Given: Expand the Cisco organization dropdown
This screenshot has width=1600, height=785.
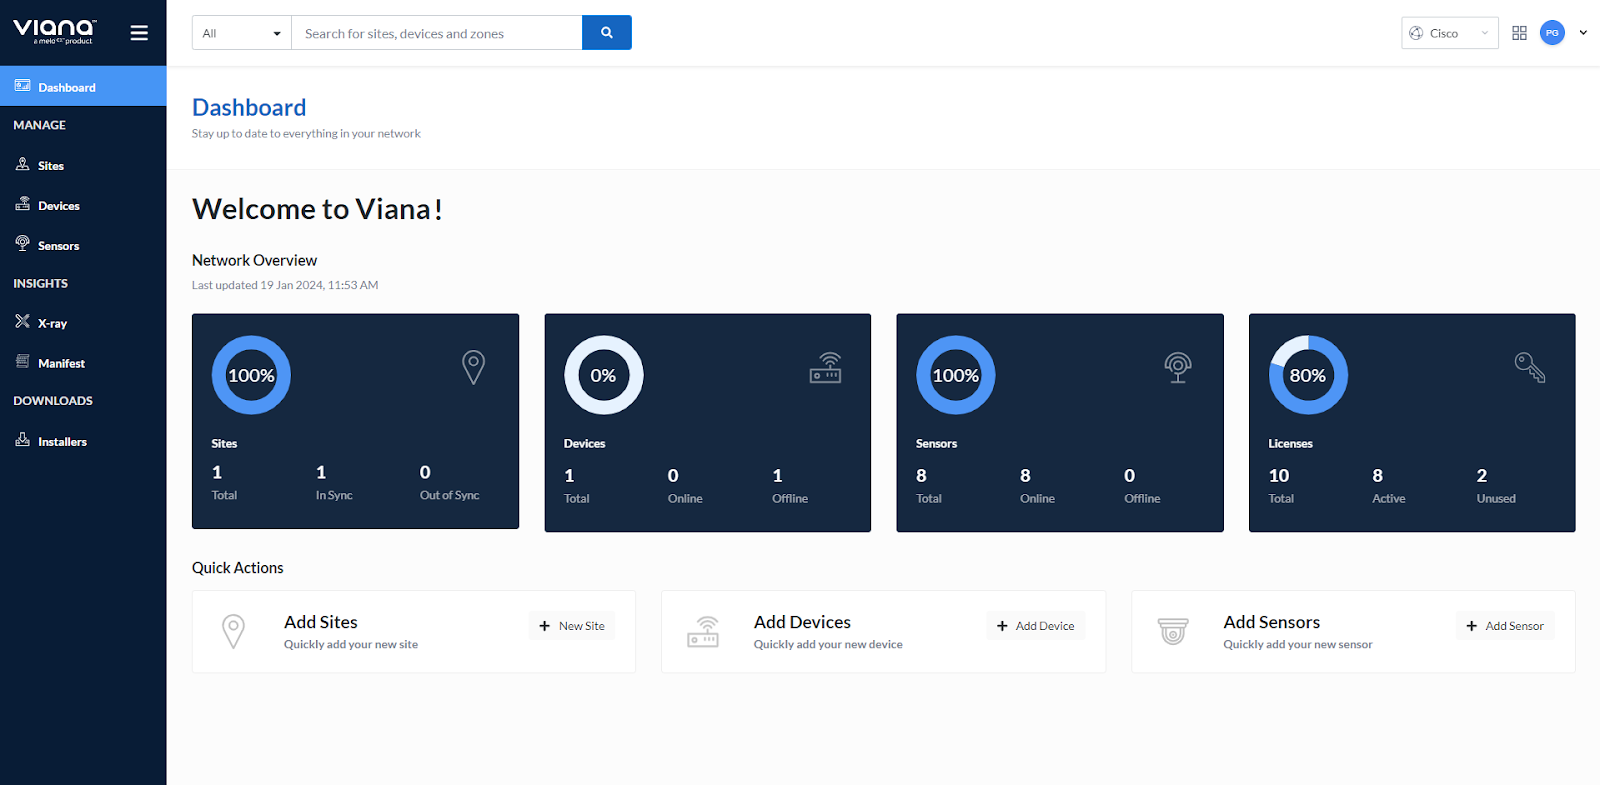Looking at the screenshot, I should [1449, 33].
